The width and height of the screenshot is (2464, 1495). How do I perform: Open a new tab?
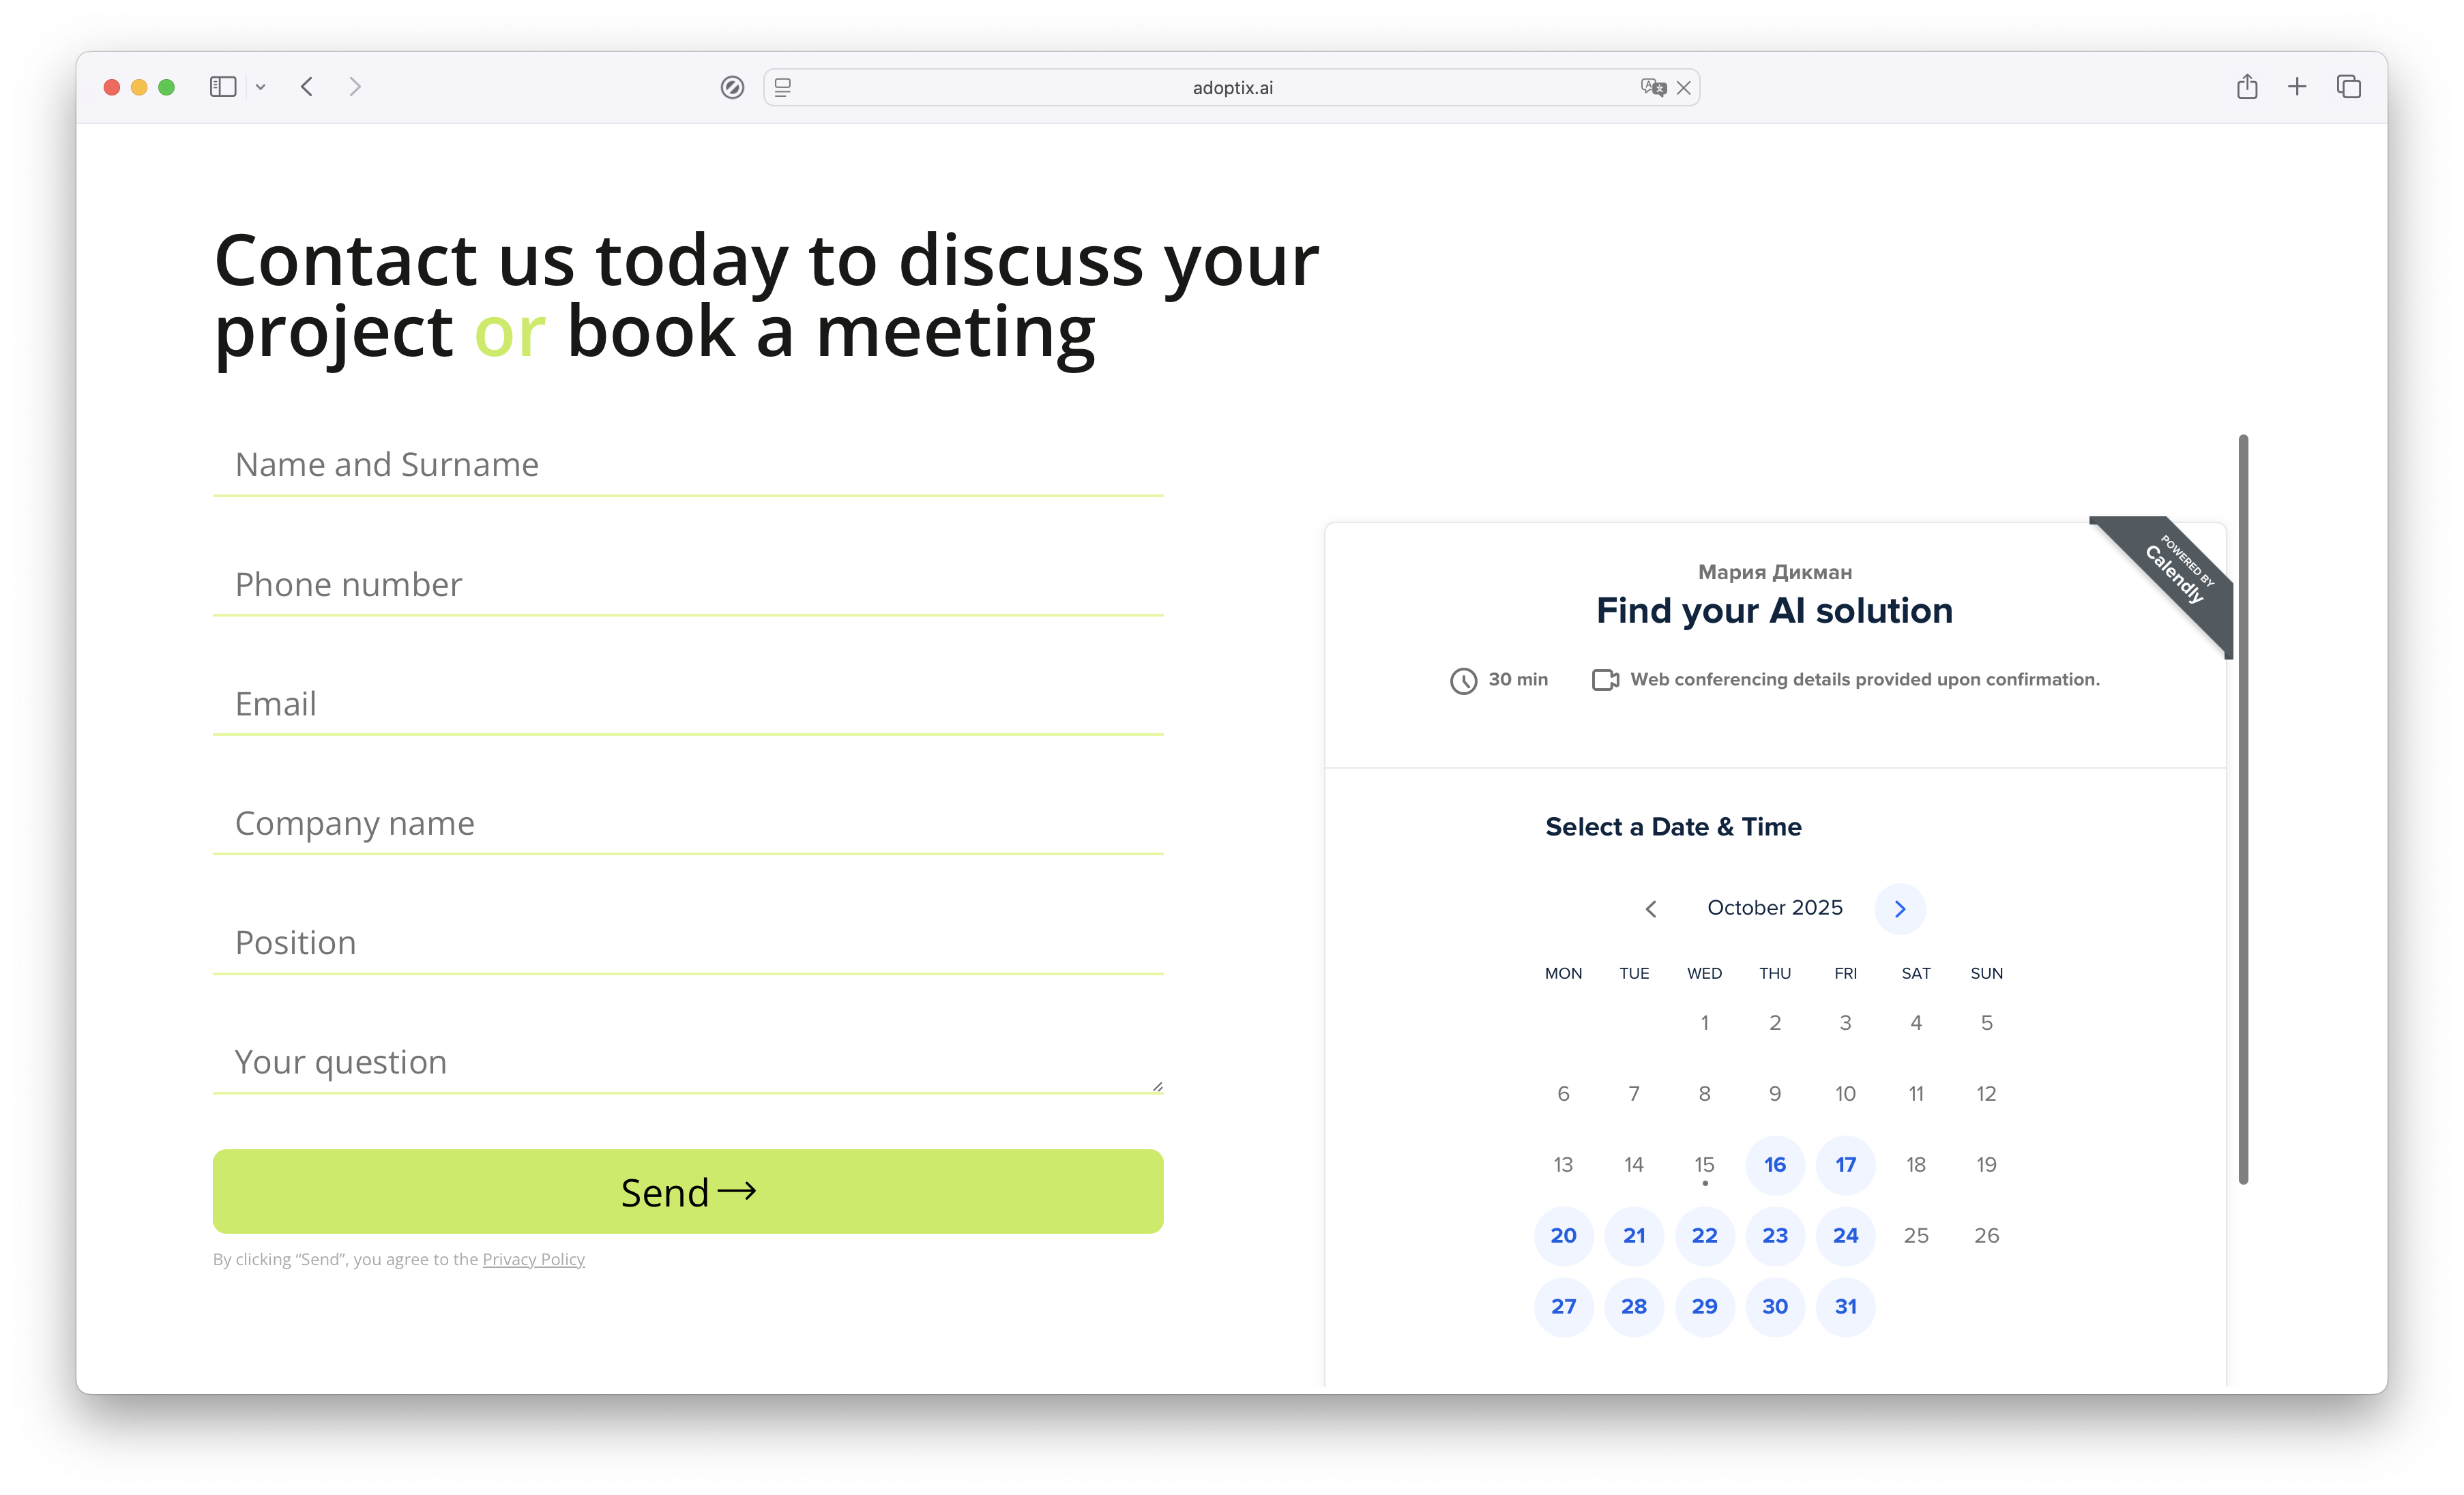2297,87
